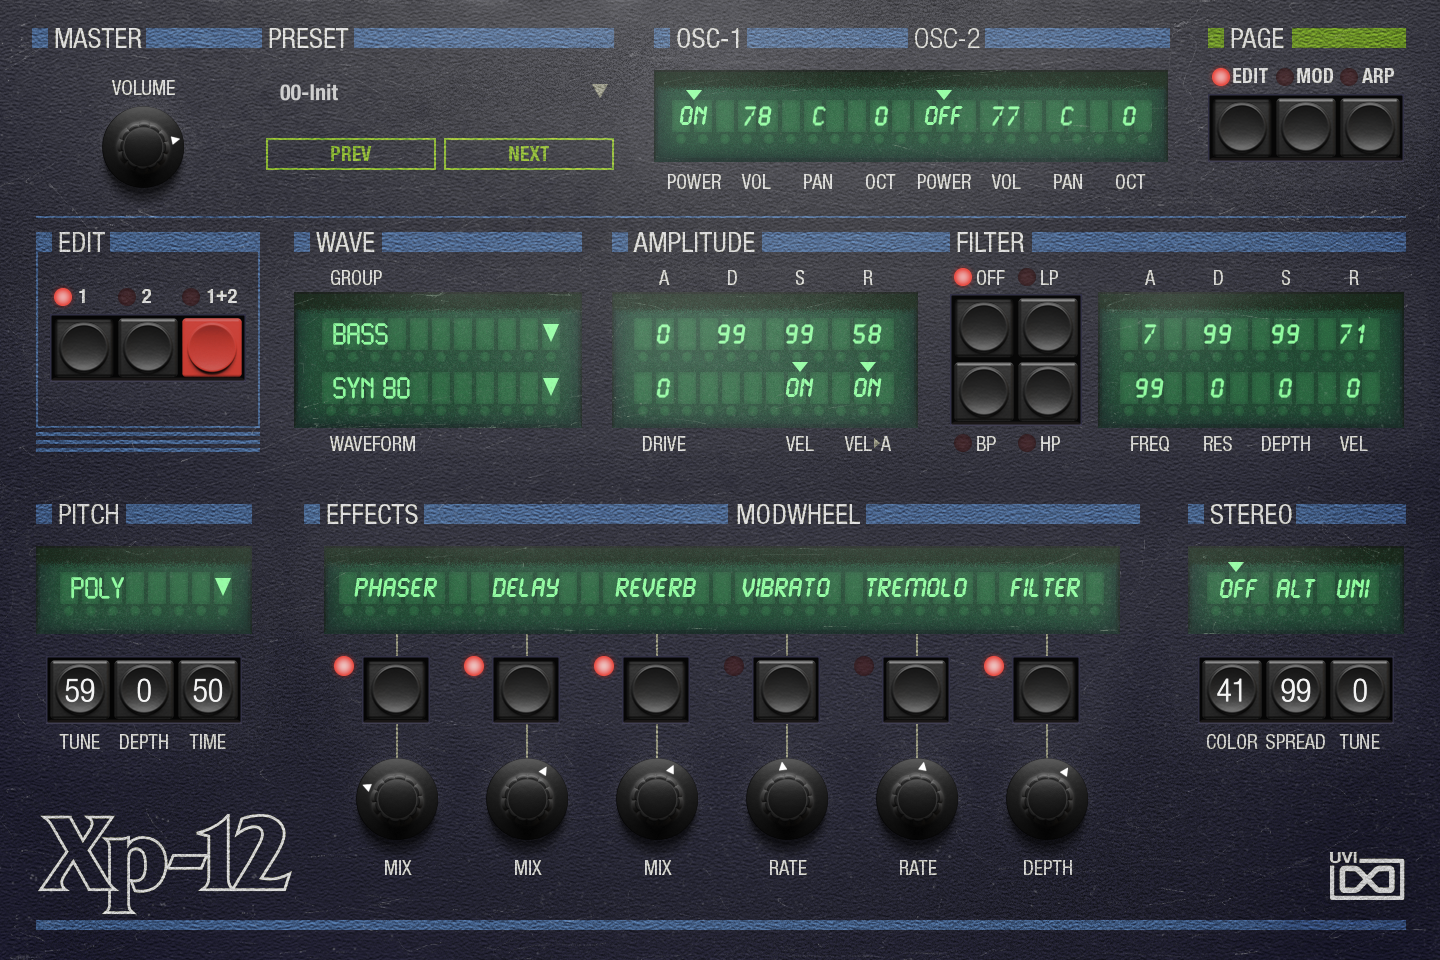
Task: Enable the Vibrato modwheel effect
Action: pyautogui.click(x=786, y=689)
